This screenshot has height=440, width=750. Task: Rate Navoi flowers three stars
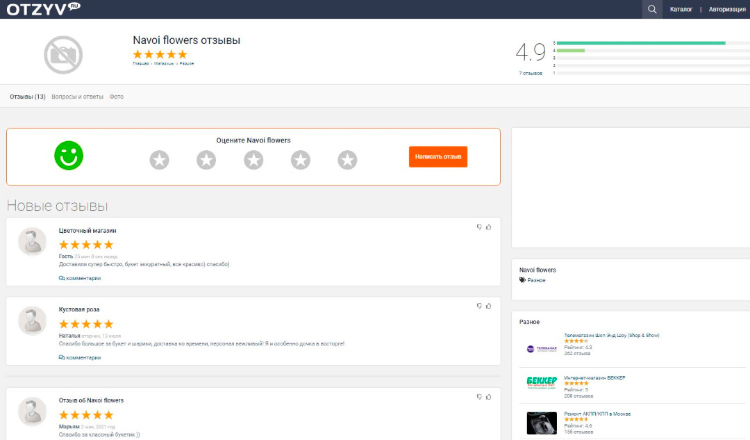[253, 159]
